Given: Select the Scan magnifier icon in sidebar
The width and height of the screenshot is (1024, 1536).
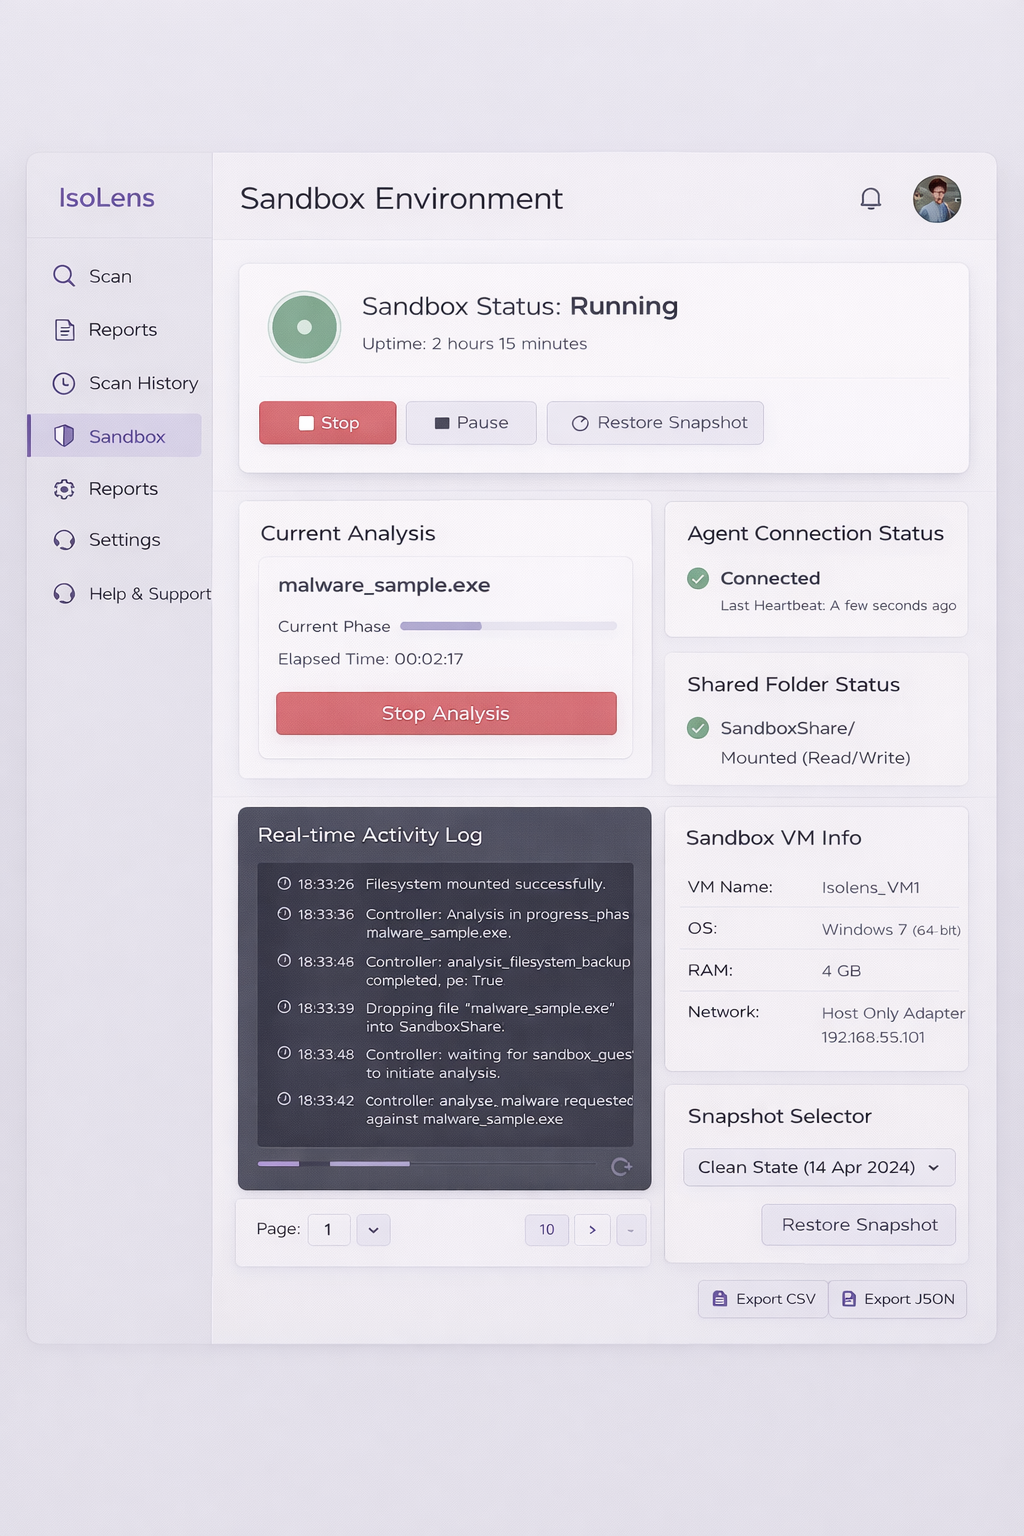Looking at the screenshot, I should point(63,276).
